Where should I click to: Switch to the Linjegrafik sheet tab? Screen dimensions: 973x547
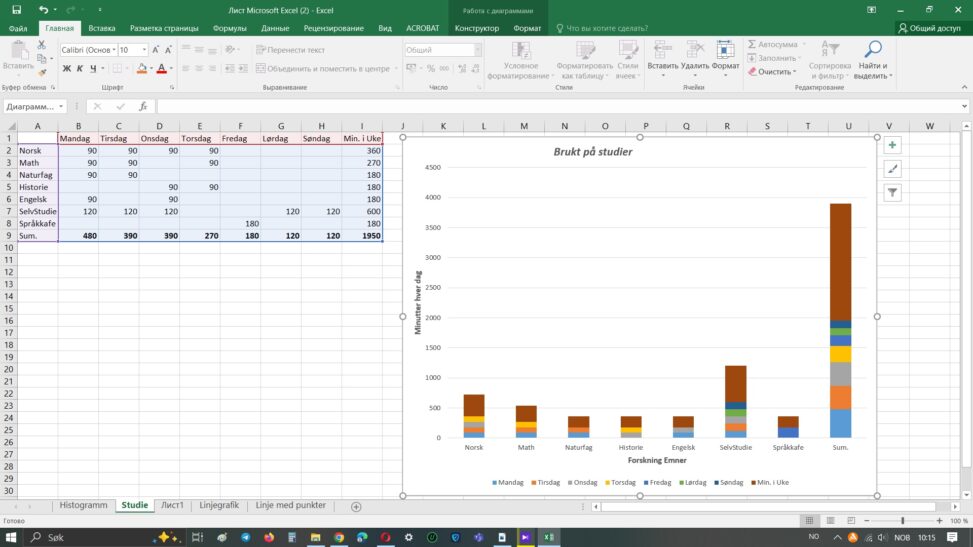[219, 505]
